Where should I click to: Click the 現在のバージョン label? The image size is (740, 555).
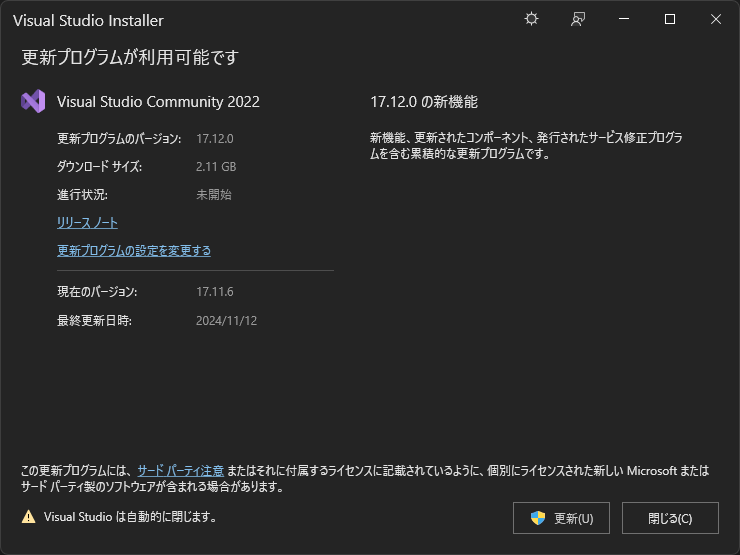pos(97,292)
